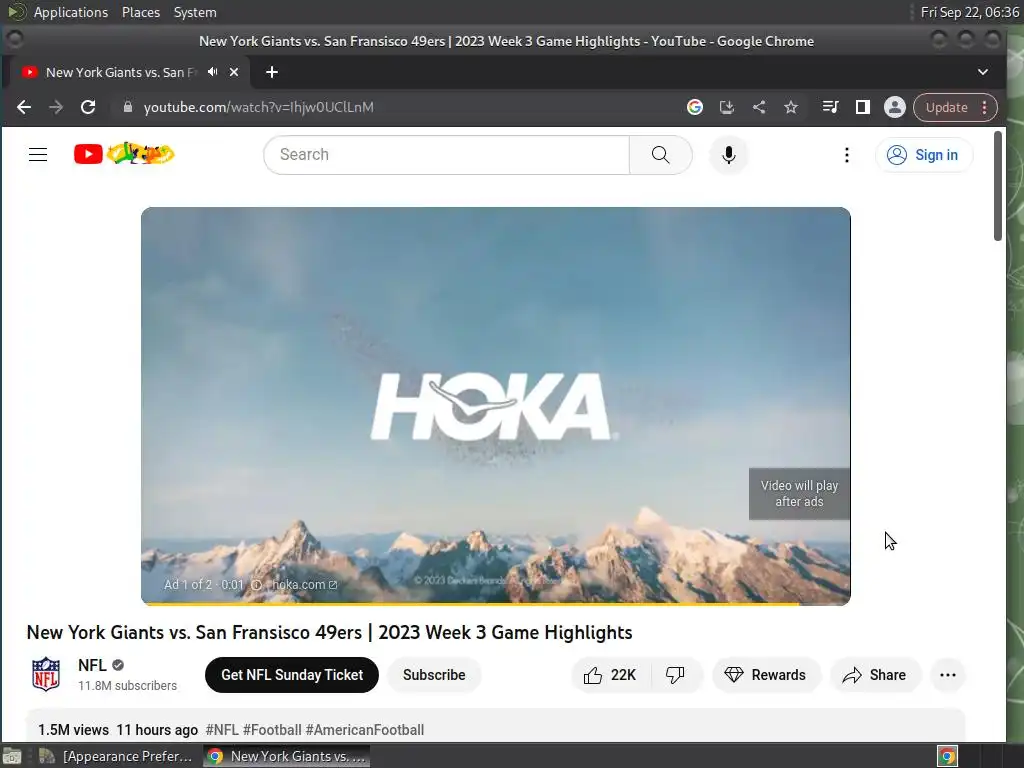Go to YouTube home via logo

[124, 154]
